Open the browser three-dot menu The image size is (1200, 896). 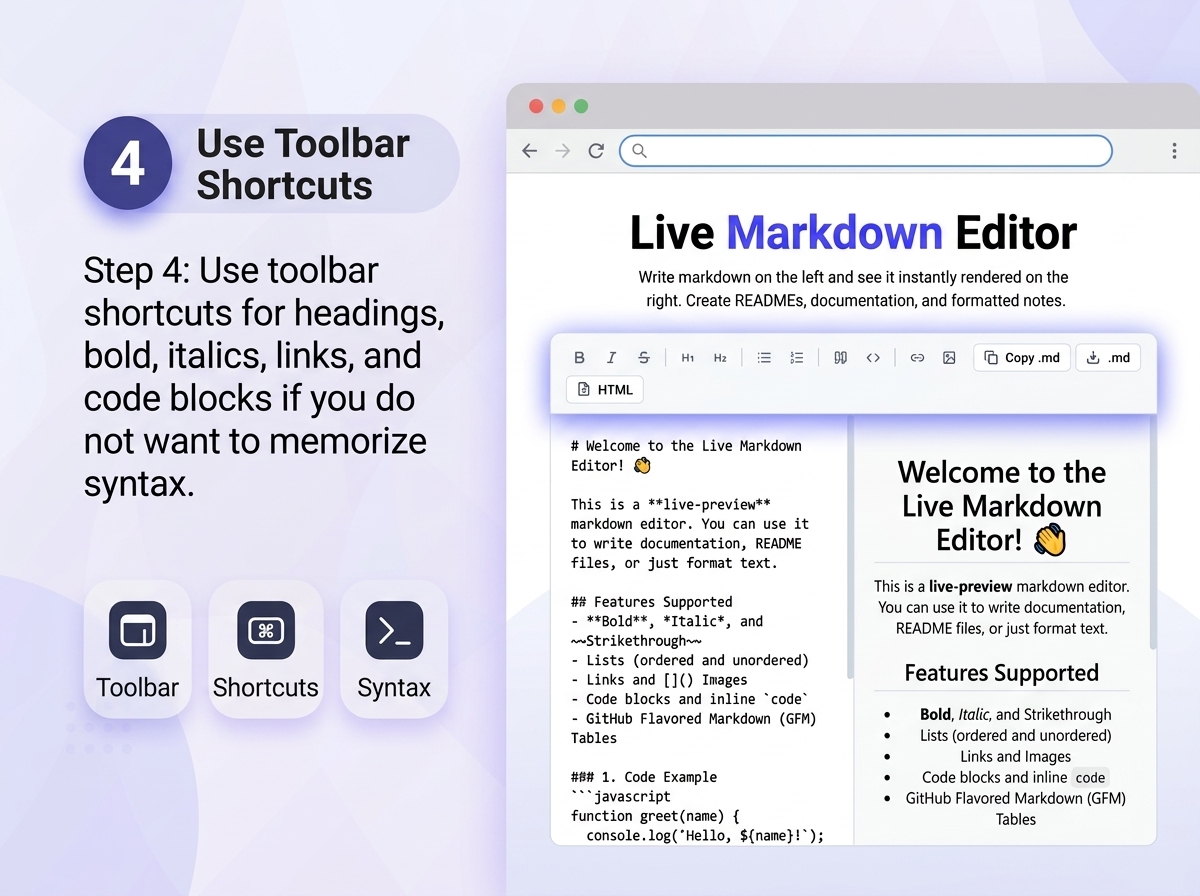1174,151
